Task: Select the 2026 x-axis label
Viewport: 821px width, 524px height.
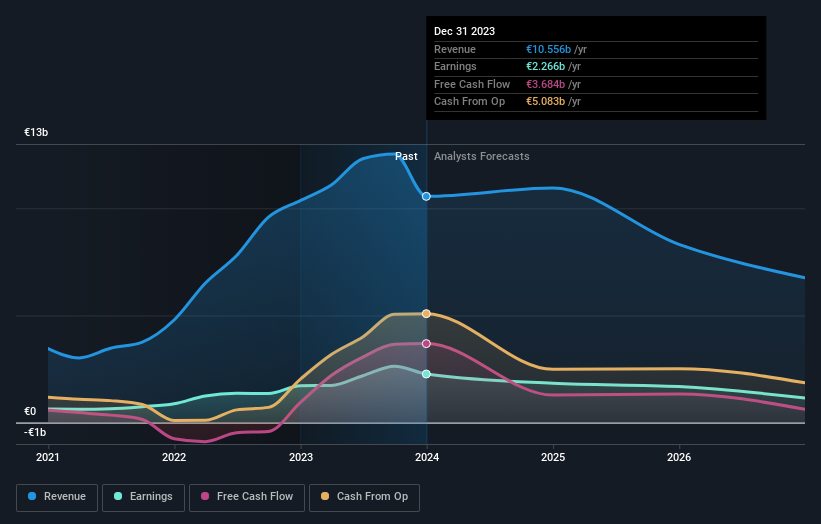Action: [x=679, y=457]
